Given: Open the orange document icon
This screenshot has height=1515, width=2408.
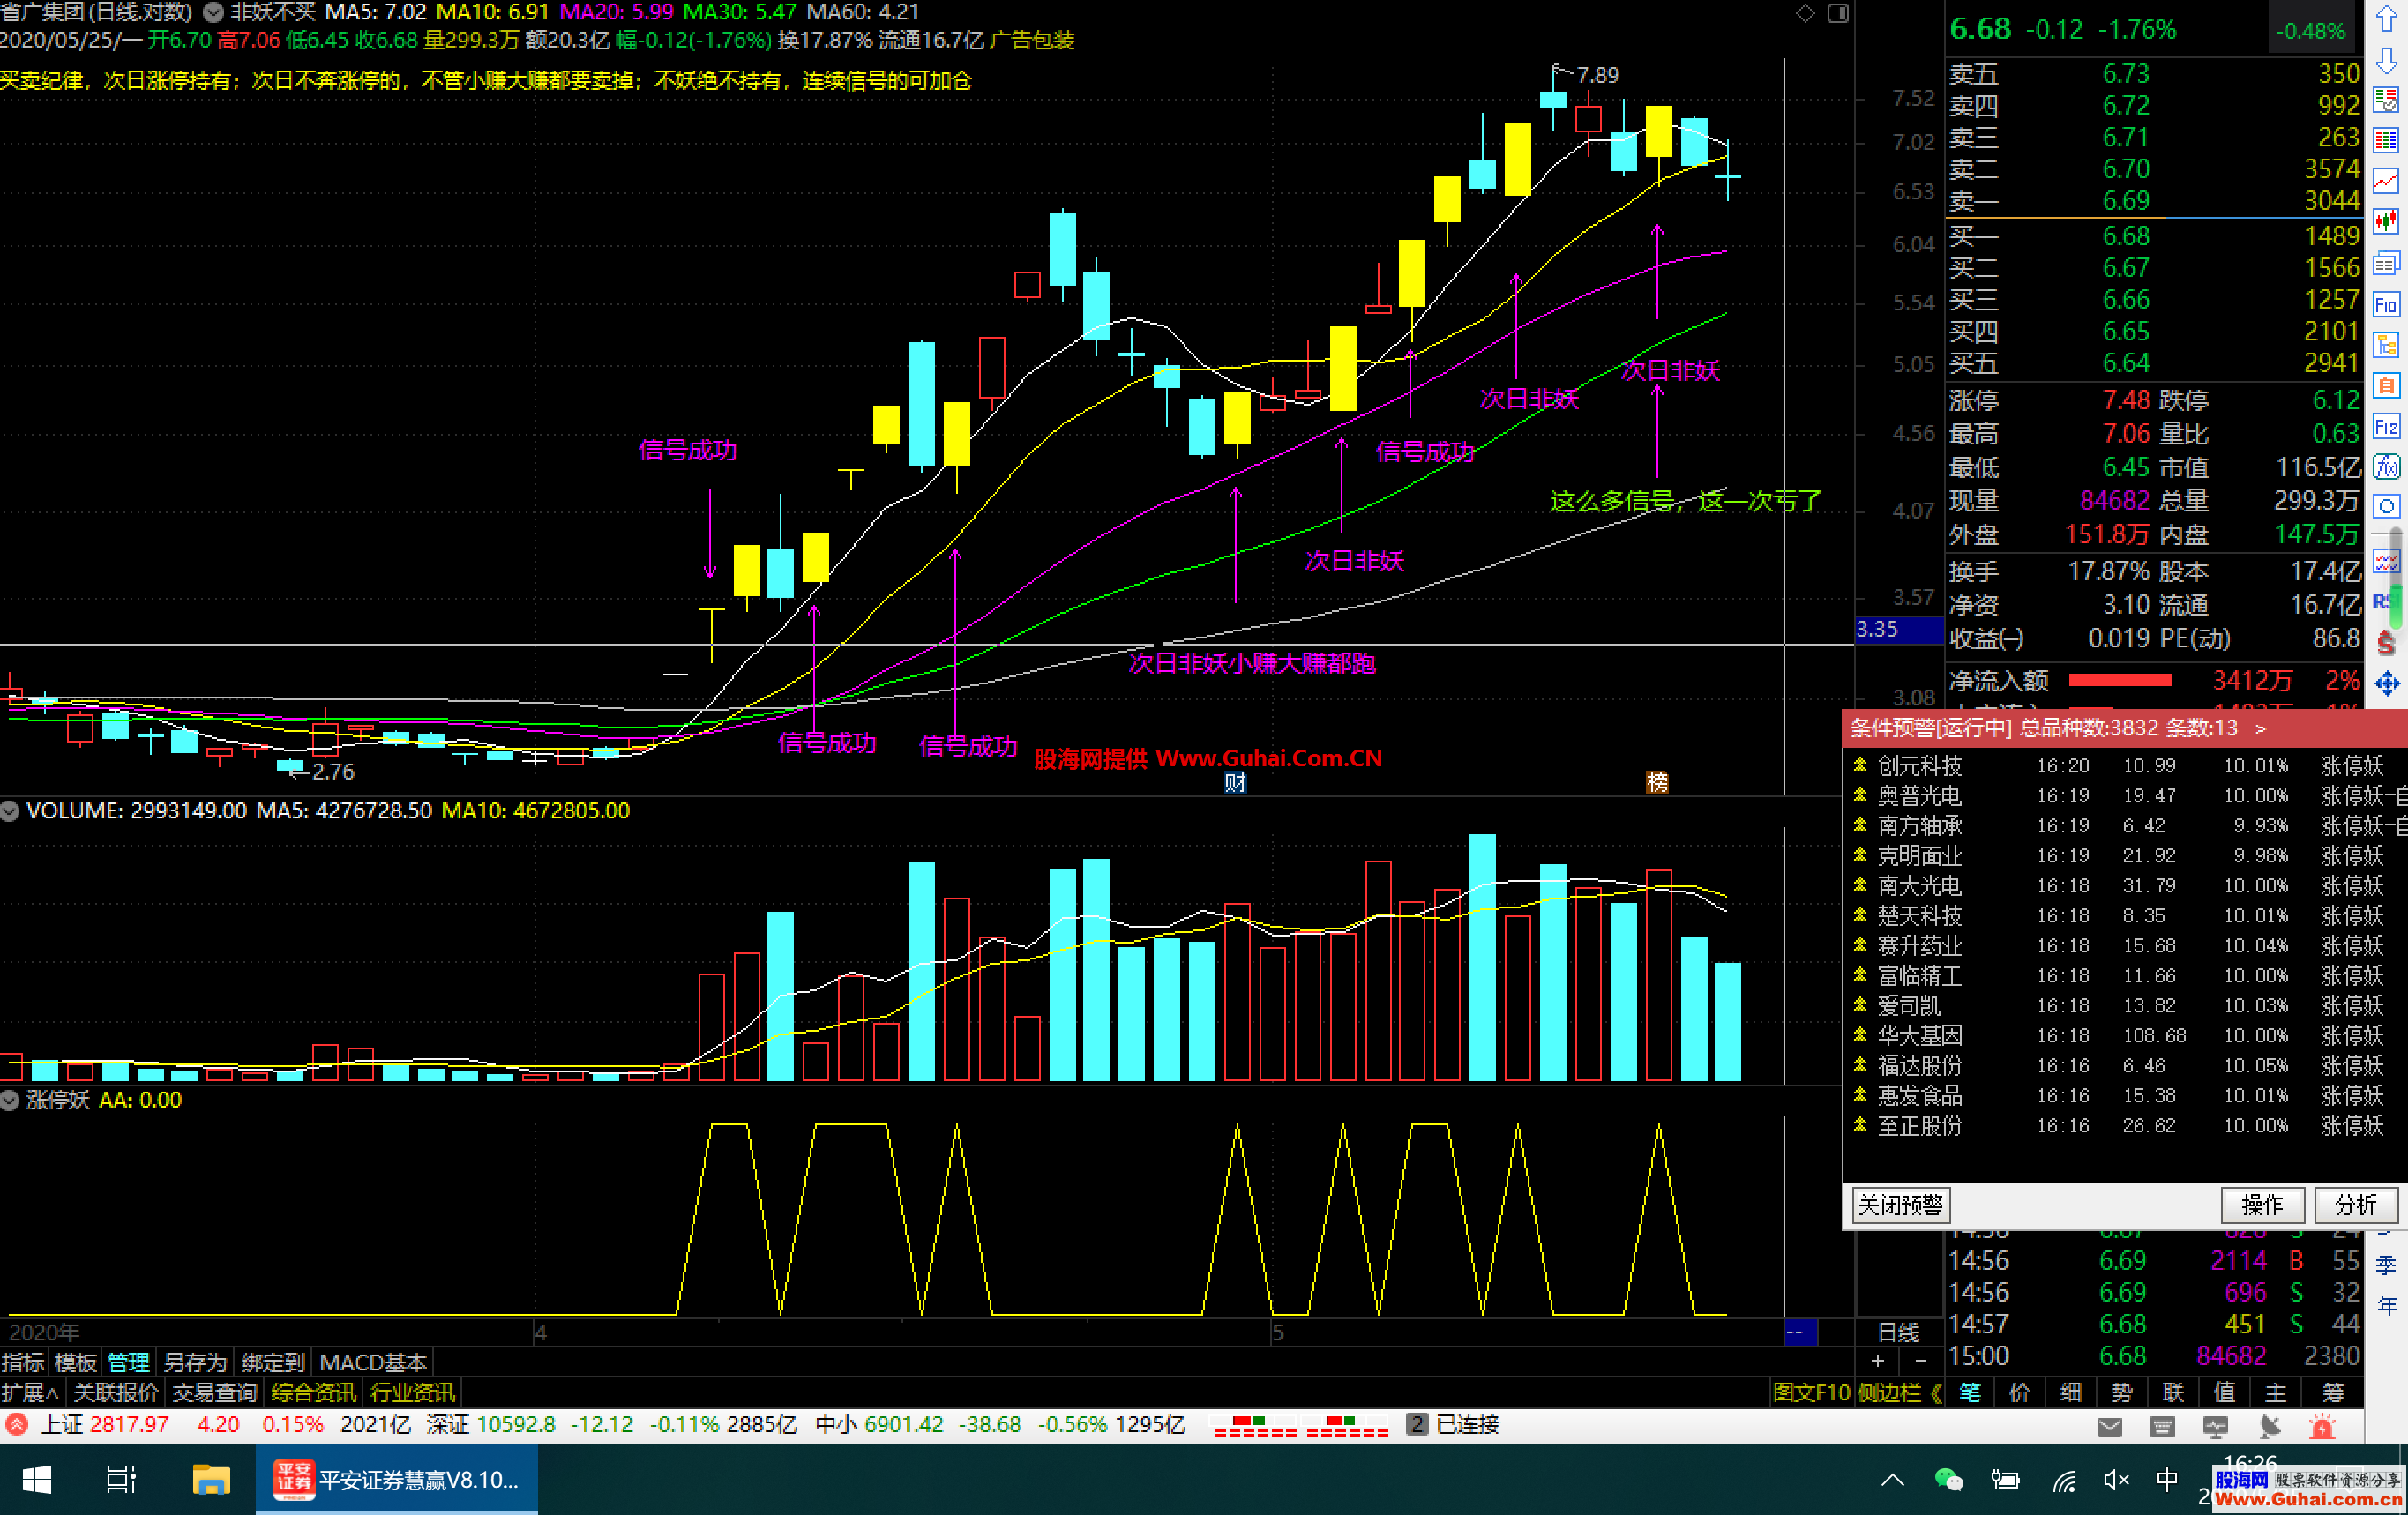Looking at the screenshot, I should coord(2387,386).
